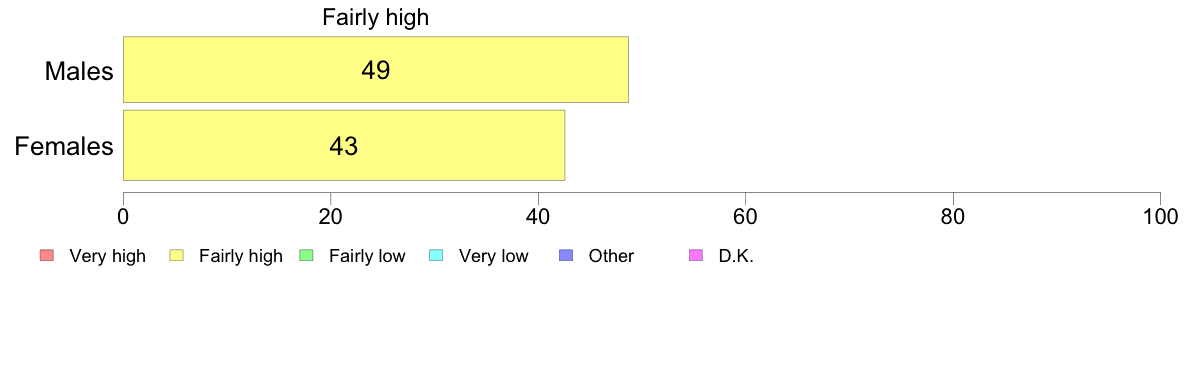
Task: Click the axis tick label 60
Action: click(746, 216)
